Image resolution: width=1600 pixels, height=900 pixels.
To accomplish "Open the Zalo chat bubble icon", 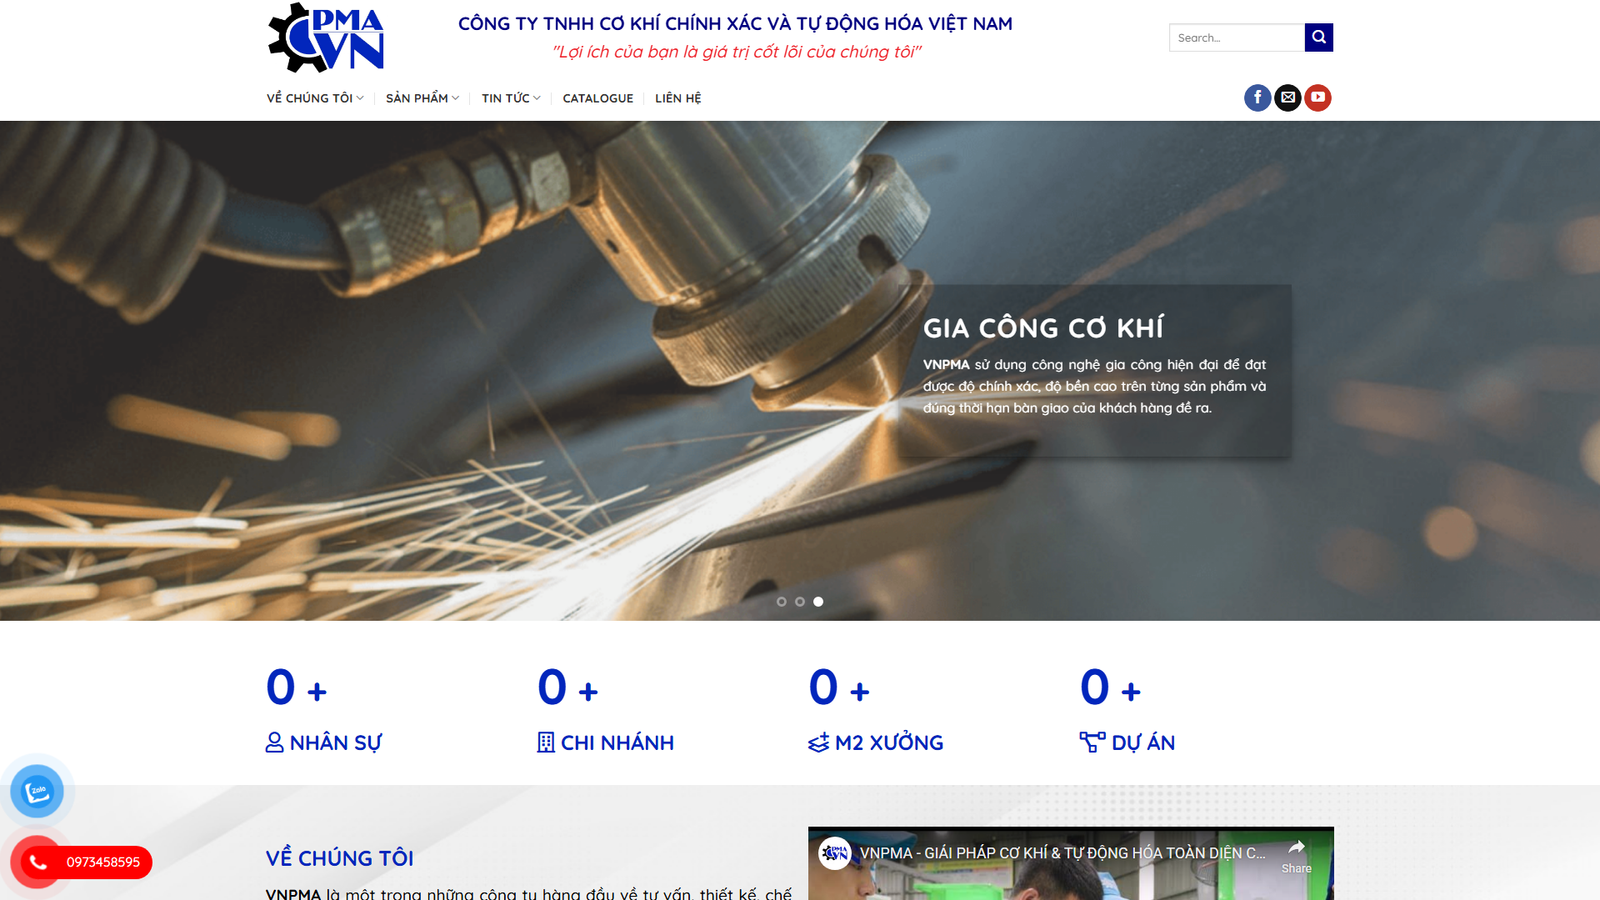I will [x=37, y=791].
